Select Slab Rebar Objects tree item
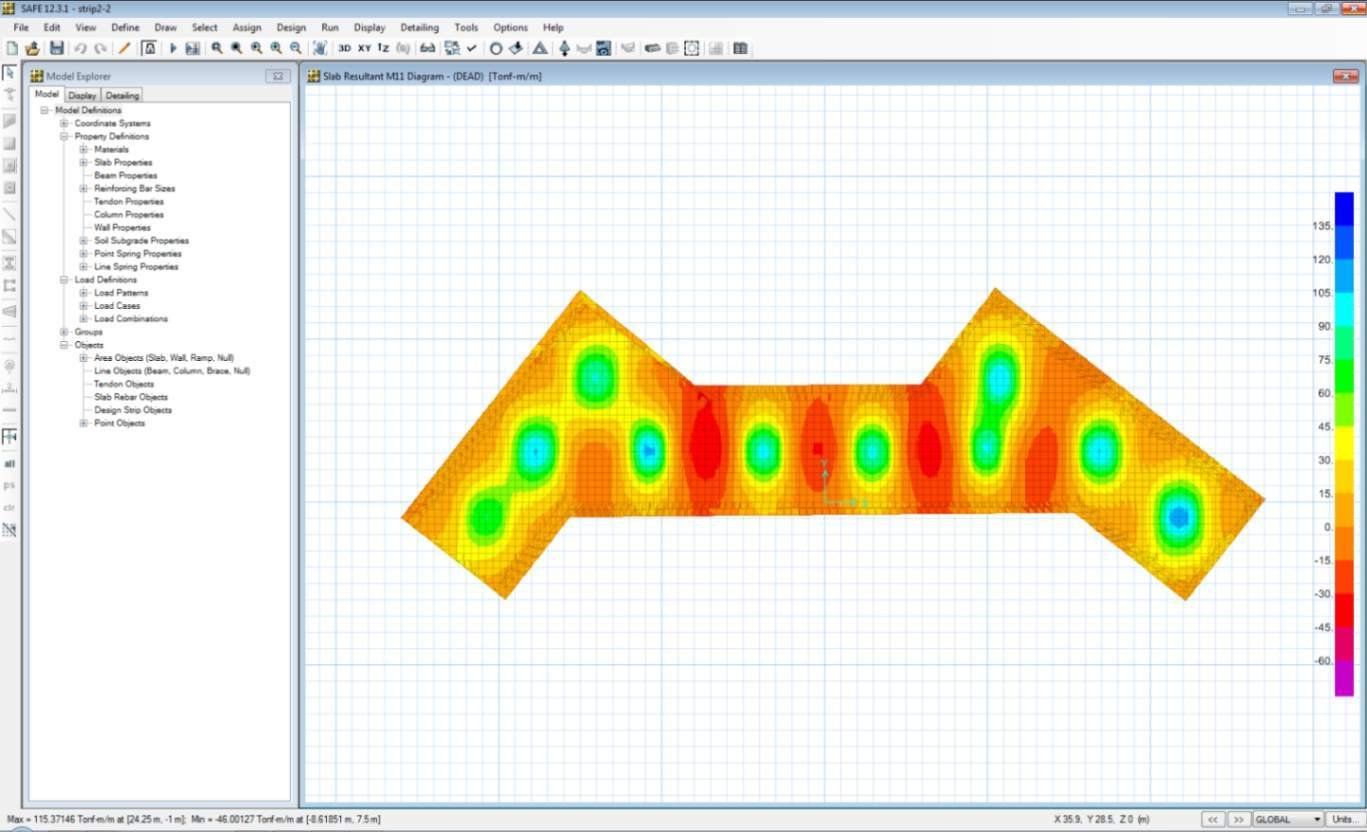 coord(131,397)
